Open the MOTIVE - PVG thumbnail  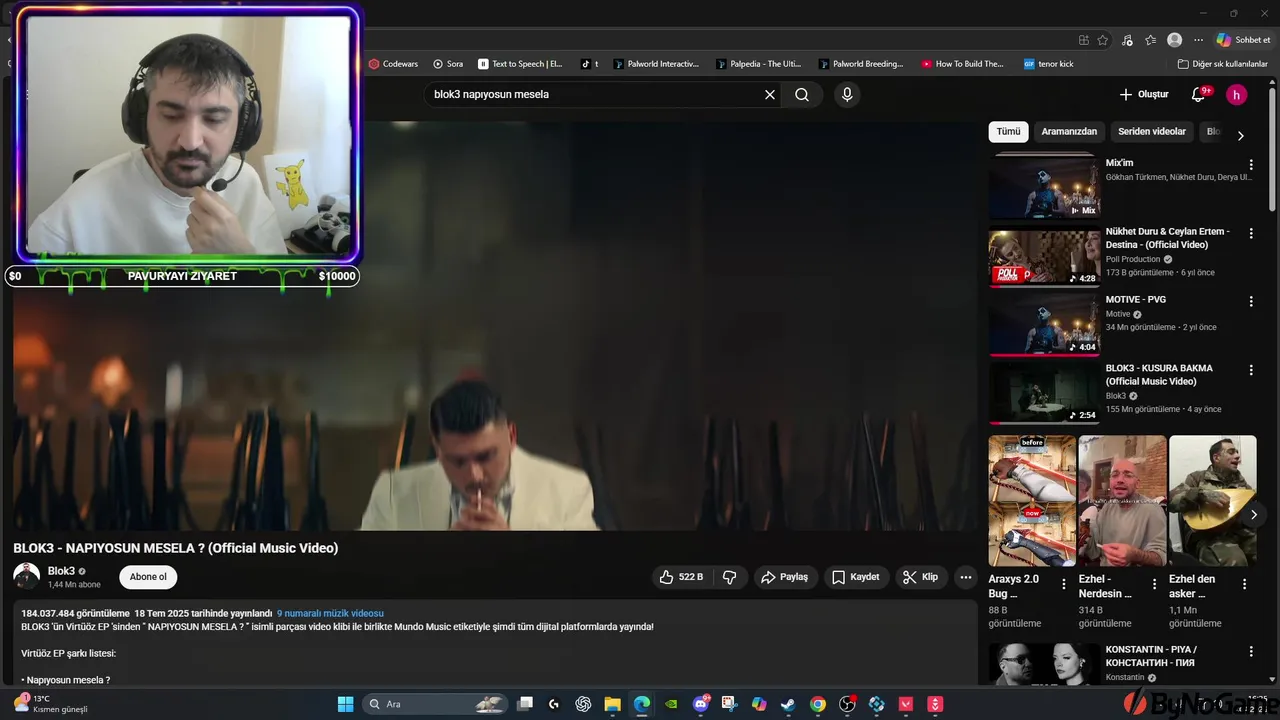click(x=1043, y=325)
